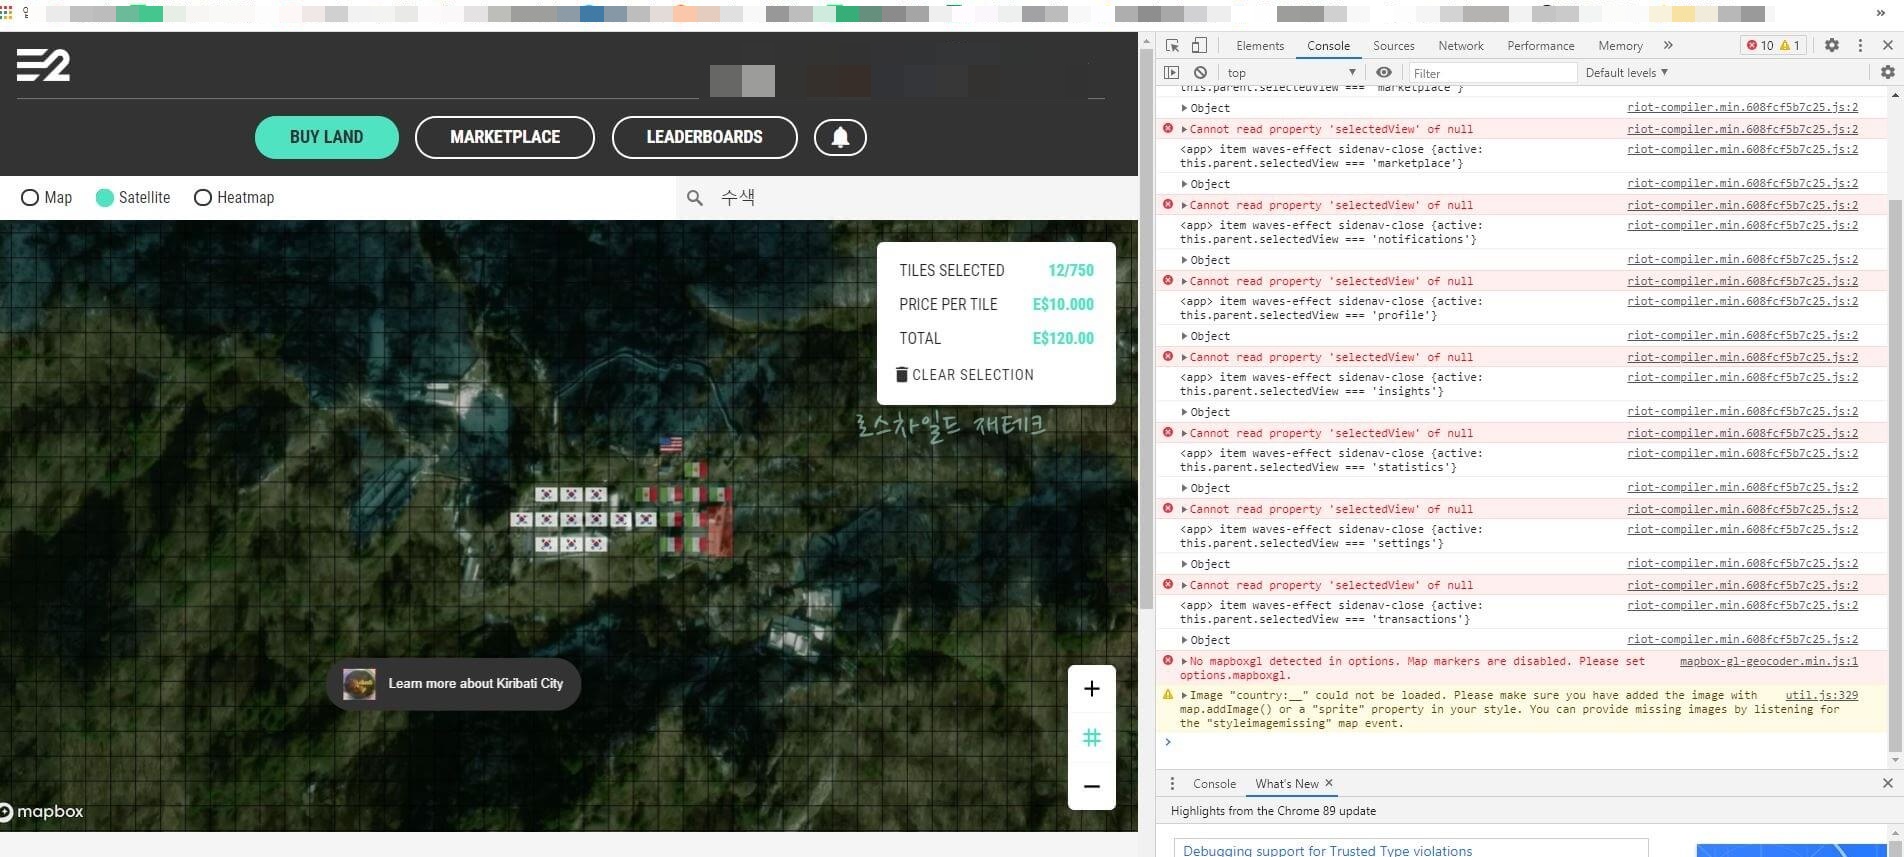Switch to the Performance tab
This screenshot has width=1904, height=857.
[1540, 45]
